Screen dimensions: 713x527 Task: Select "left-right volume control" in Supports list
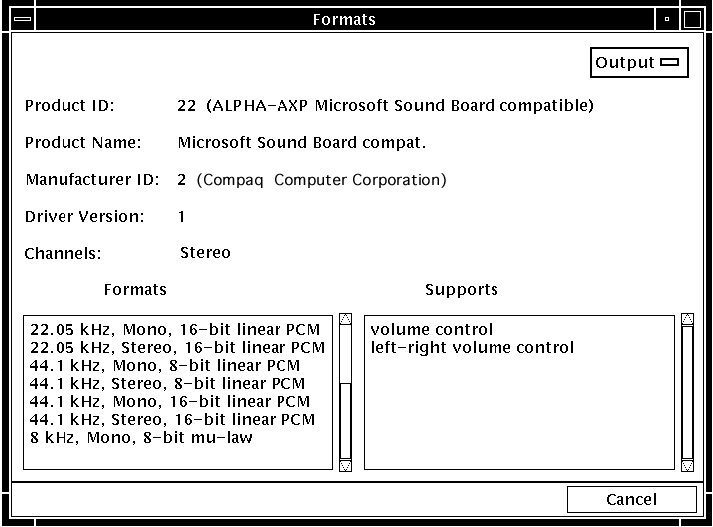pos(472,347)
